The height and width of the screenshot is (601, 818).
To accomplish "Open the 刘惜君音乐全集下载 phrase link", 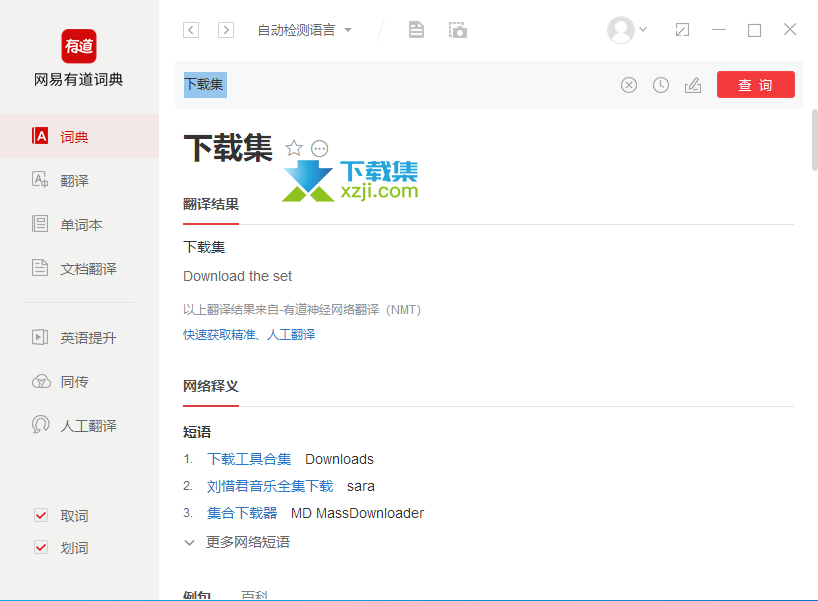I will click(270, 486).
